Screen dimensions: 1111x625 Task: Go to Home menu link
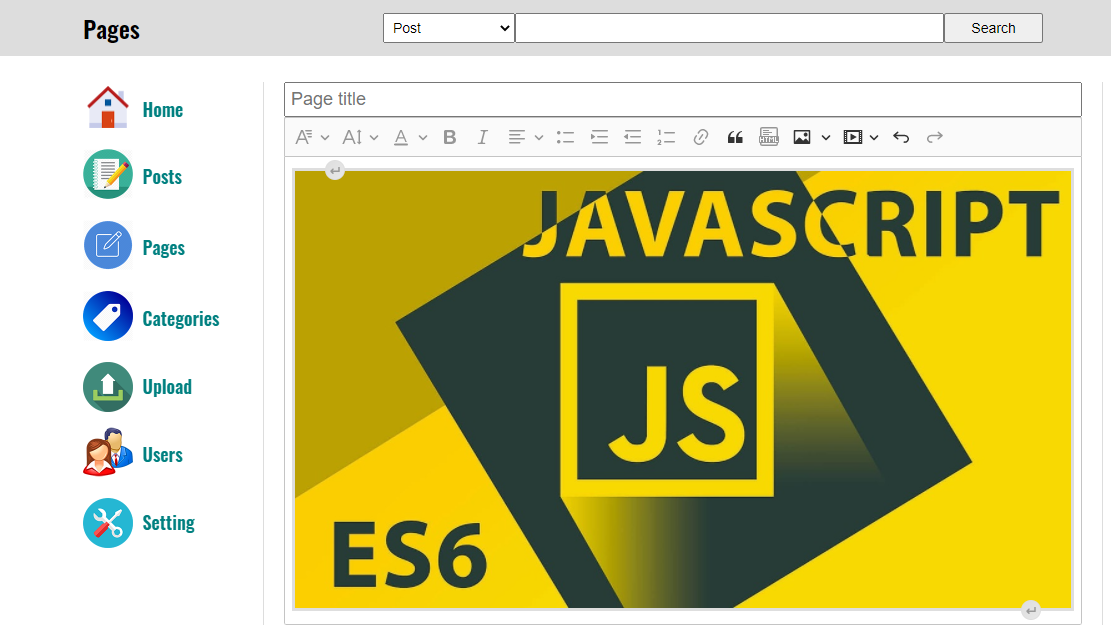(x=163, y=110)
